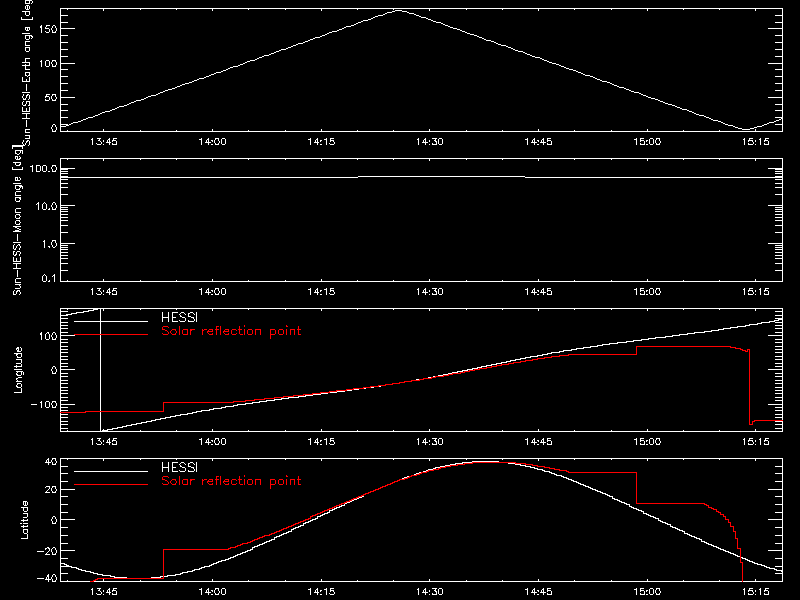Screen dimensions: 800x600
Task: Click white legend line sample in Latitude plot
Action: coord(111,471)
